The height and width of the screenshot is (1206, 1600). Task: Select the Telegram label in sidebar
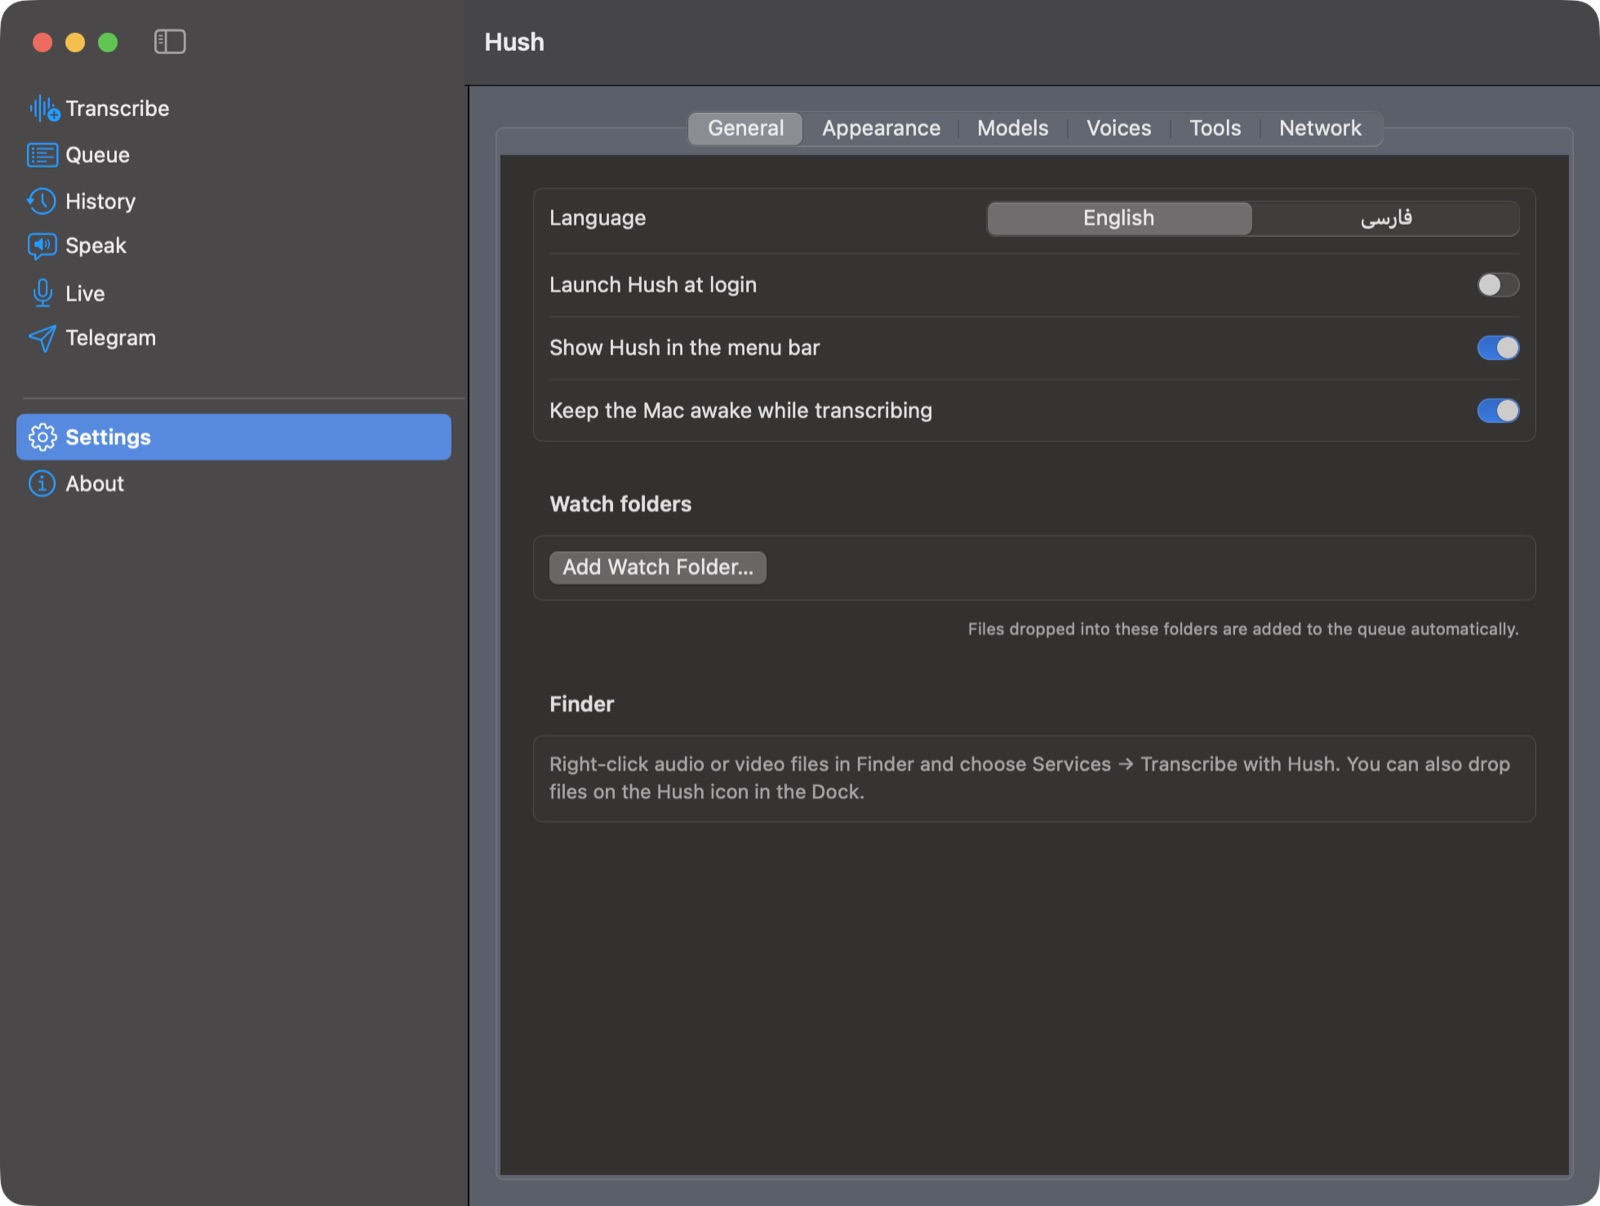(x=111, y=338)
